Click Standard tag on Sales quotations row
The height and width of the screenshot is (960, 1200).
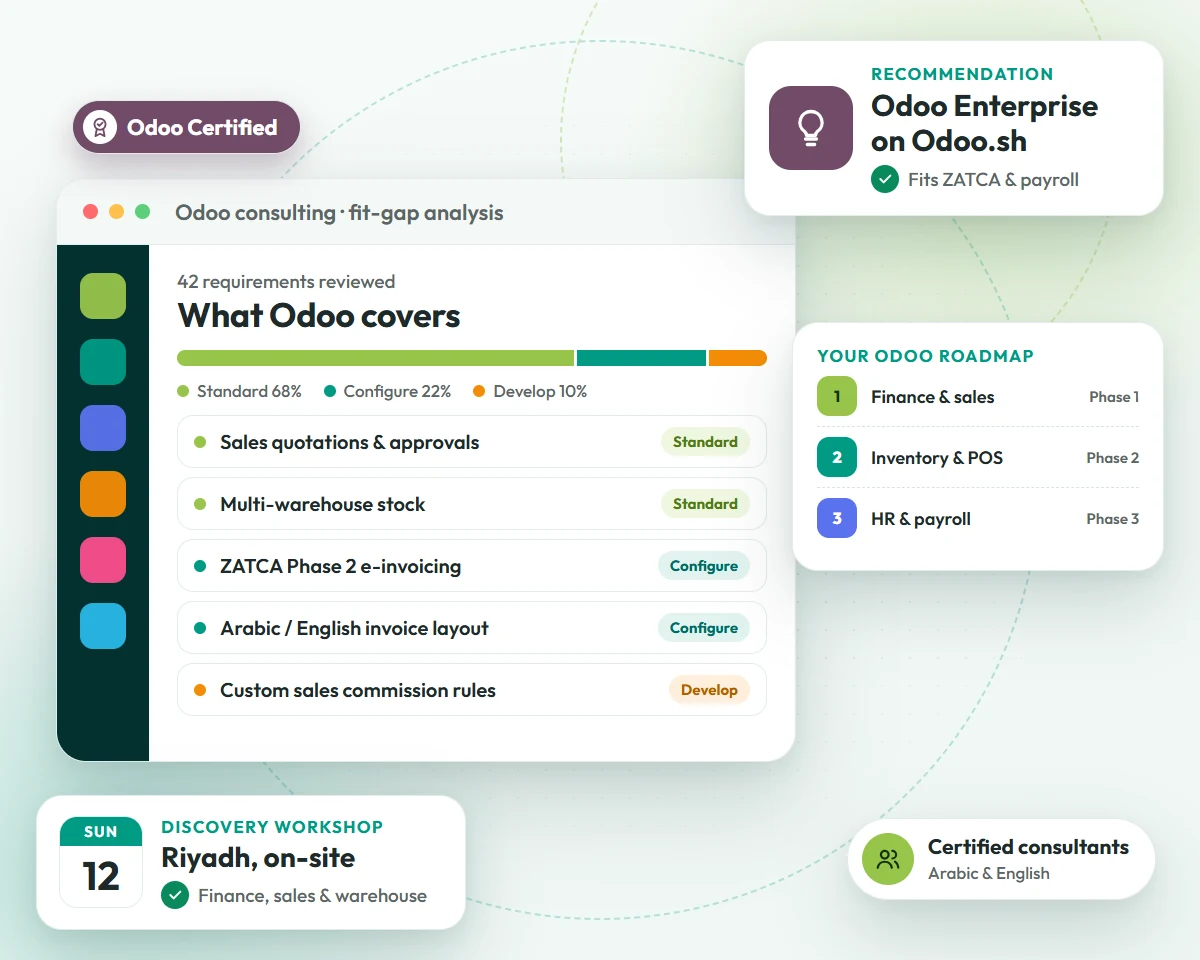pyautogui.click(x=705, y=442)
